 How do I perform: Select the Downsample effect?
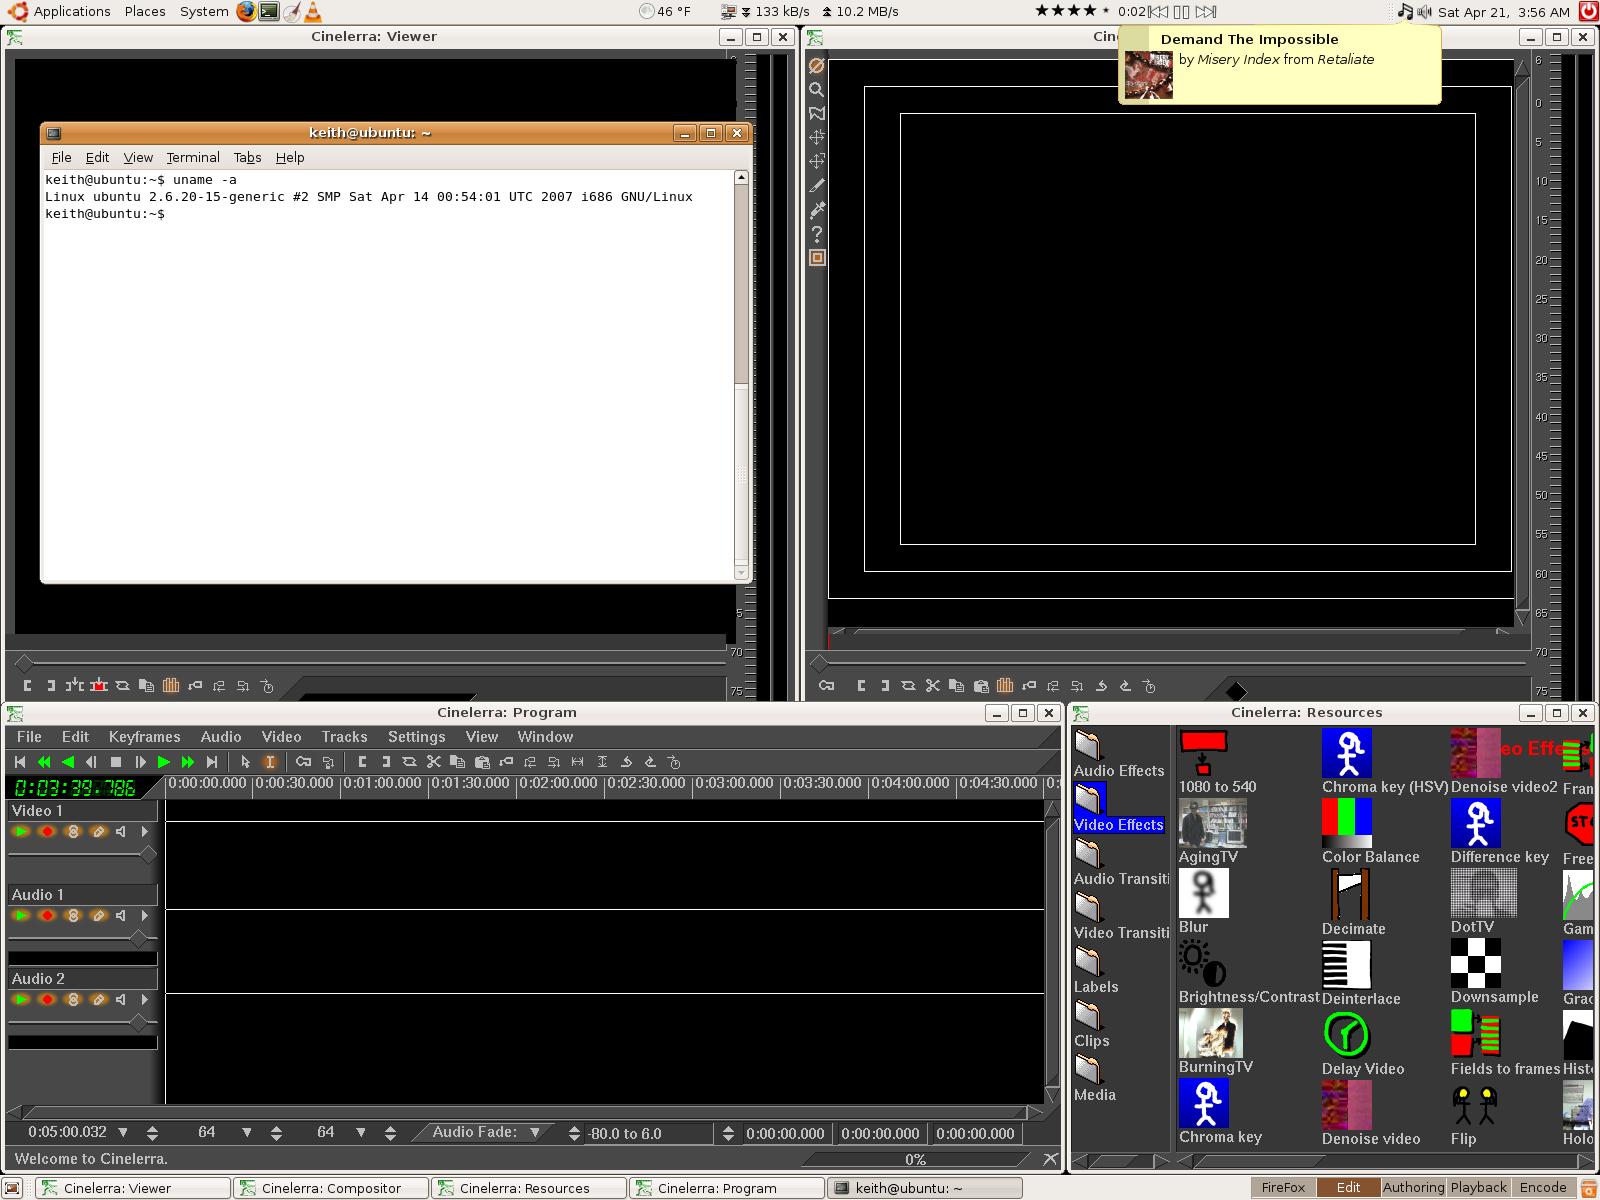point(1494,972)
